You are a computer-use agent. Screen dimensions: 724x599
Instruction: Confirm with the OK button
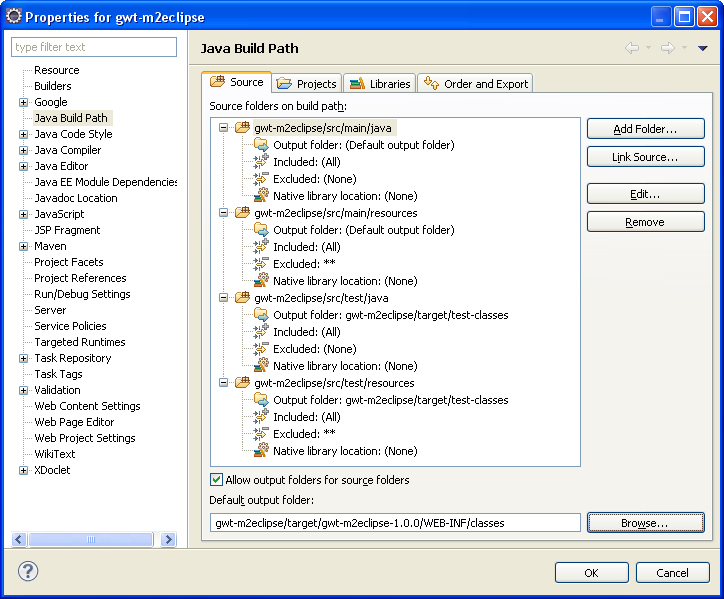(591, 573)
